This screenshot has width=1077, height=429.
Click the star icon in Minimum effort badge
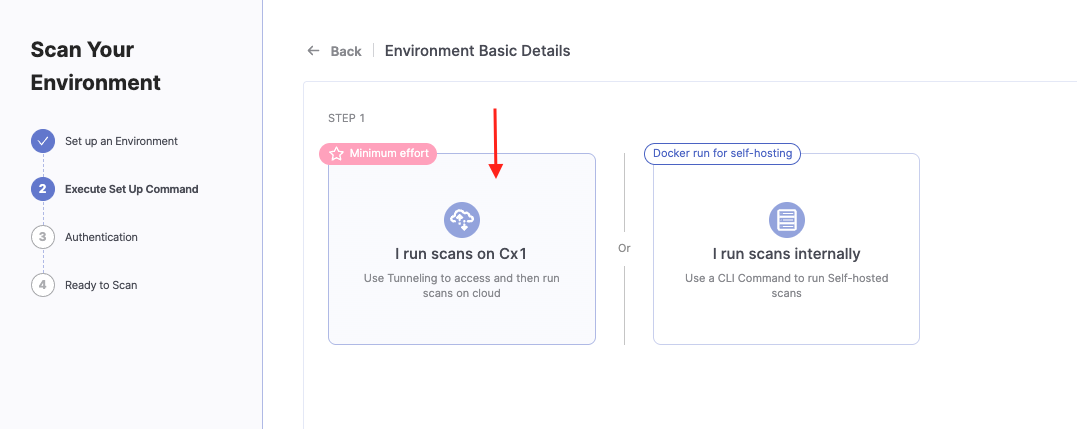tap(336, 154)
